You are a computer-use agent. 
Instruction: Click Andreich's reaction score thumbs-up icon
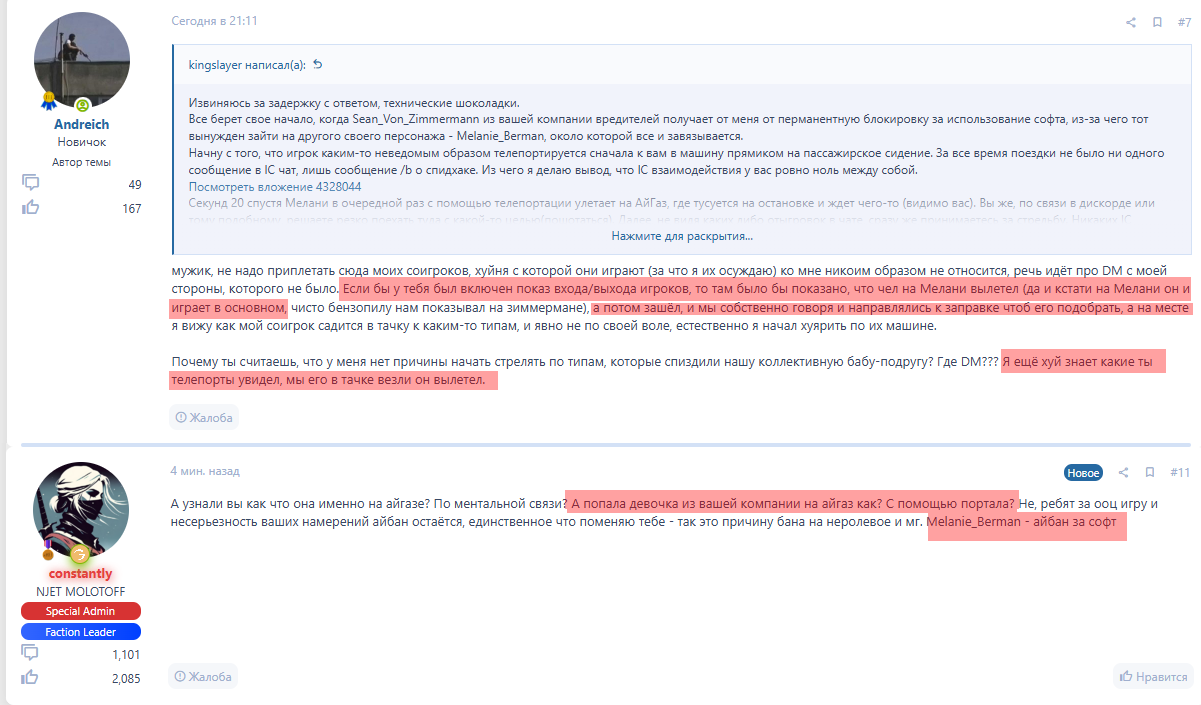click(x=30, y=208)
